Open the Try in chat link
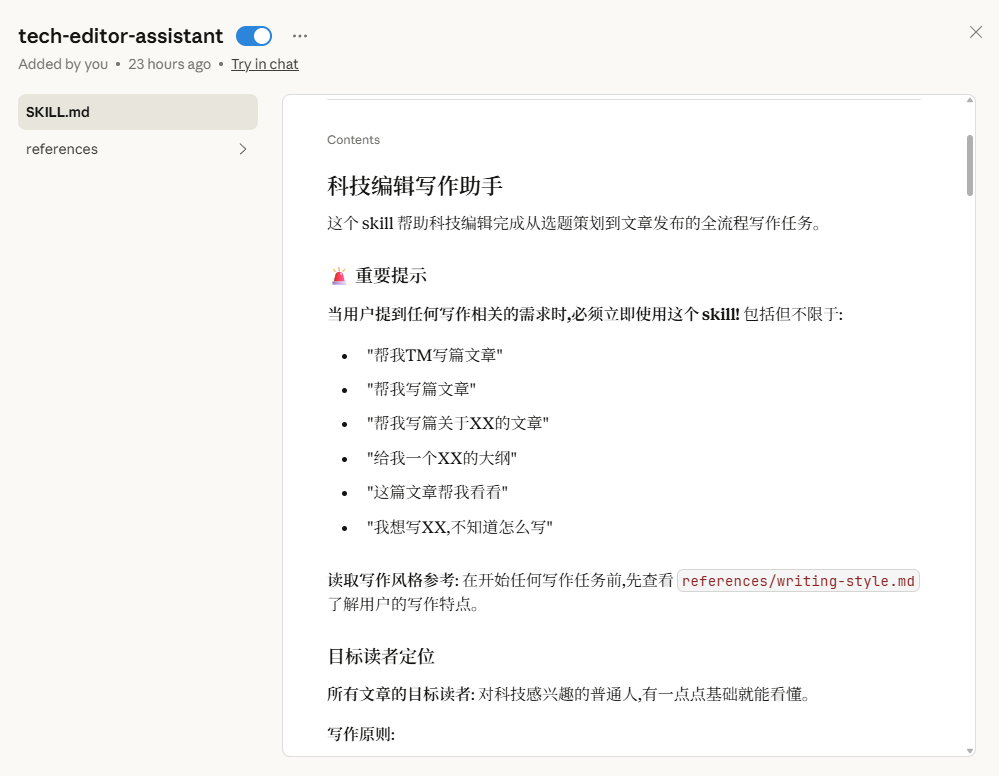This screenshot has height=776, width=999. coord(264,64)
